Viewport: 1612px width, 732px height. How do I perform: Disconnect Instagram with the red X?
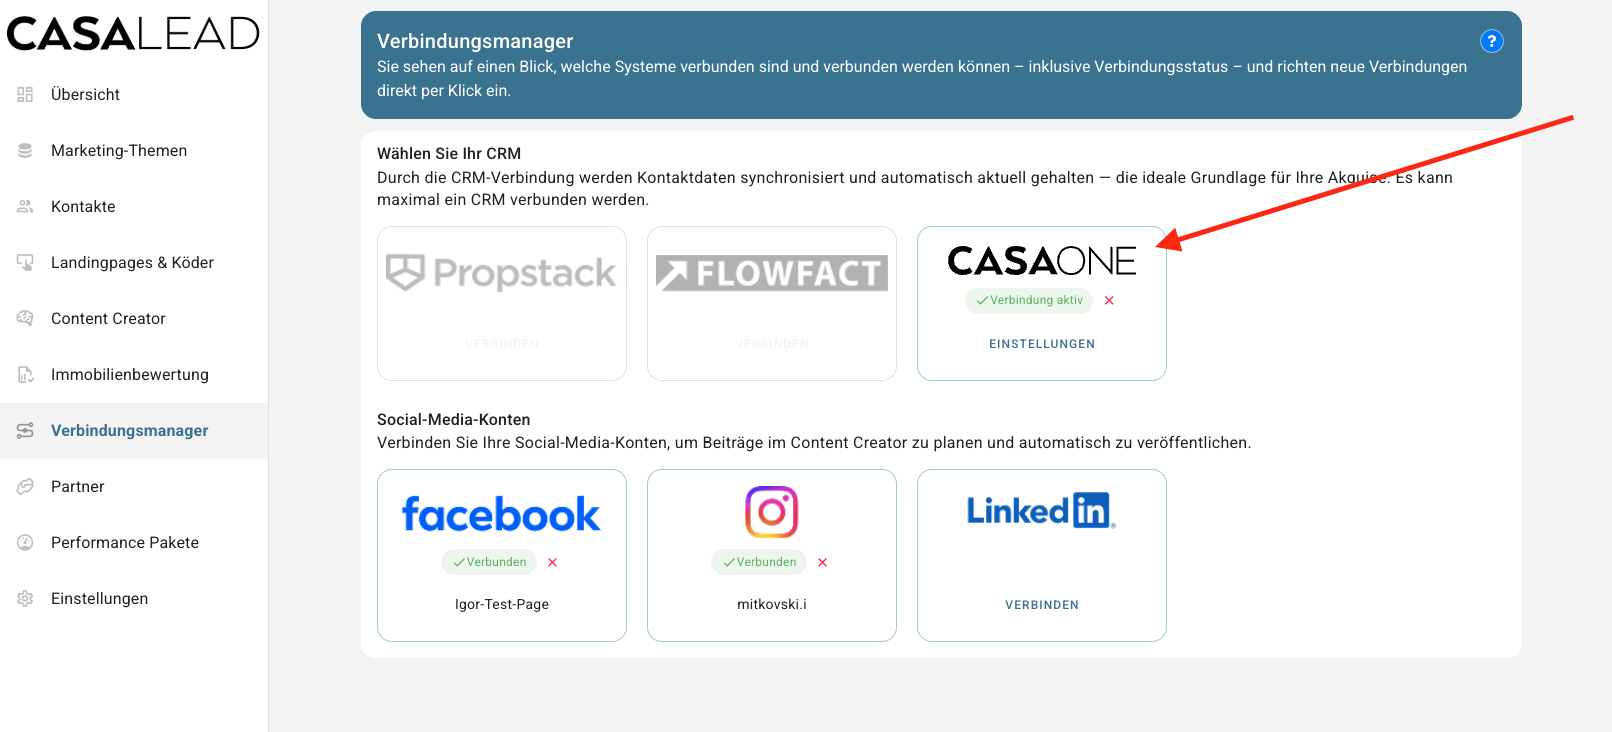click(822, 562)
